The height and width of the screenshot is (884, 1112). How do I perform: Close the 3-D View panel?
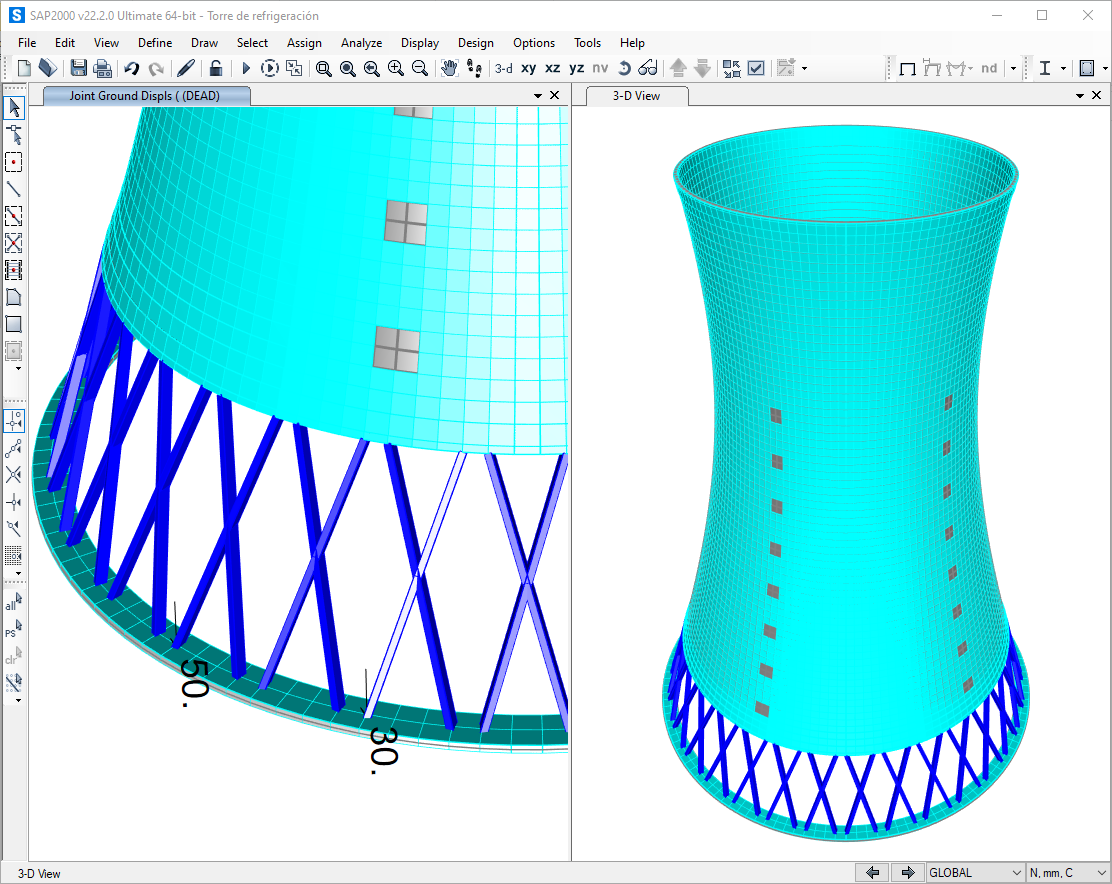pos(1097,96)
